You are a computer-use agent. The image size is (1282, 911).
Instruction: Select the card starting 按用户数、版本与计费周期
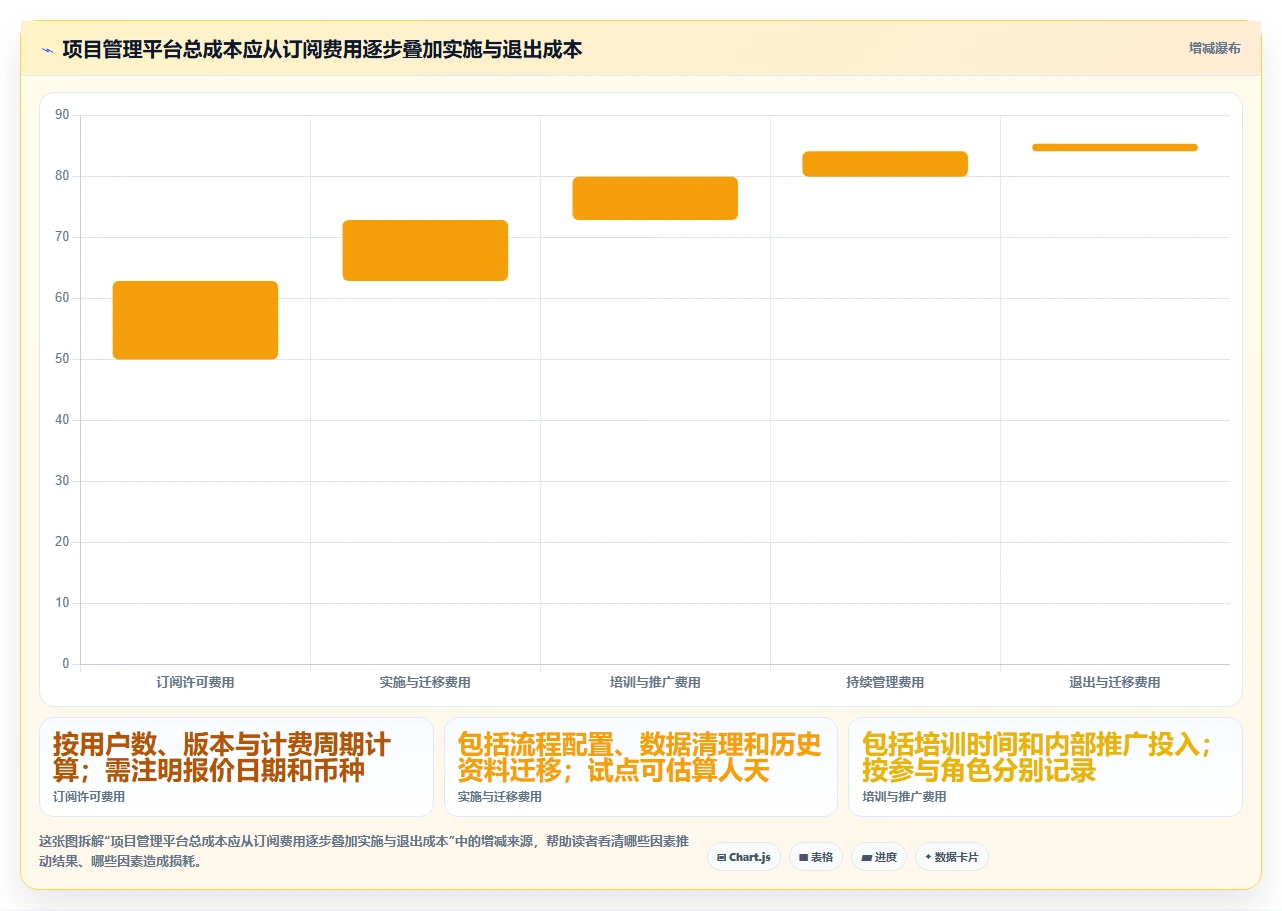tap(236, 767)
